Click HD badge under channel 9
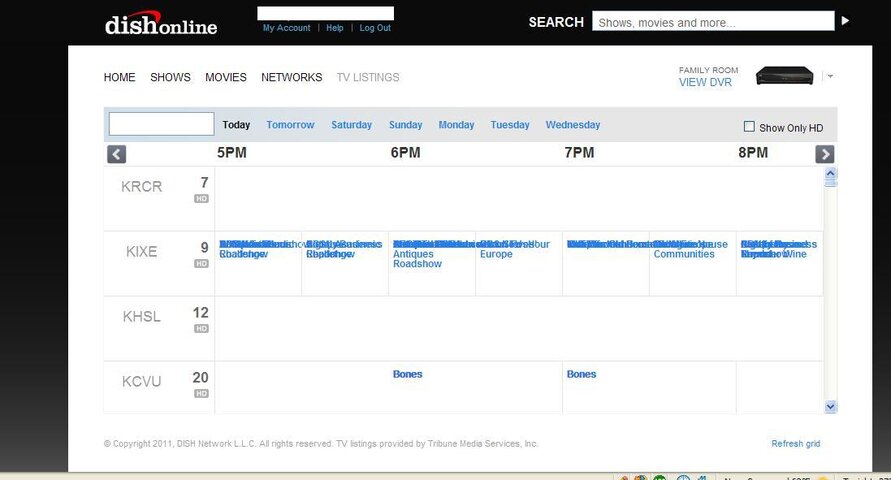 (x=201, y=264)
